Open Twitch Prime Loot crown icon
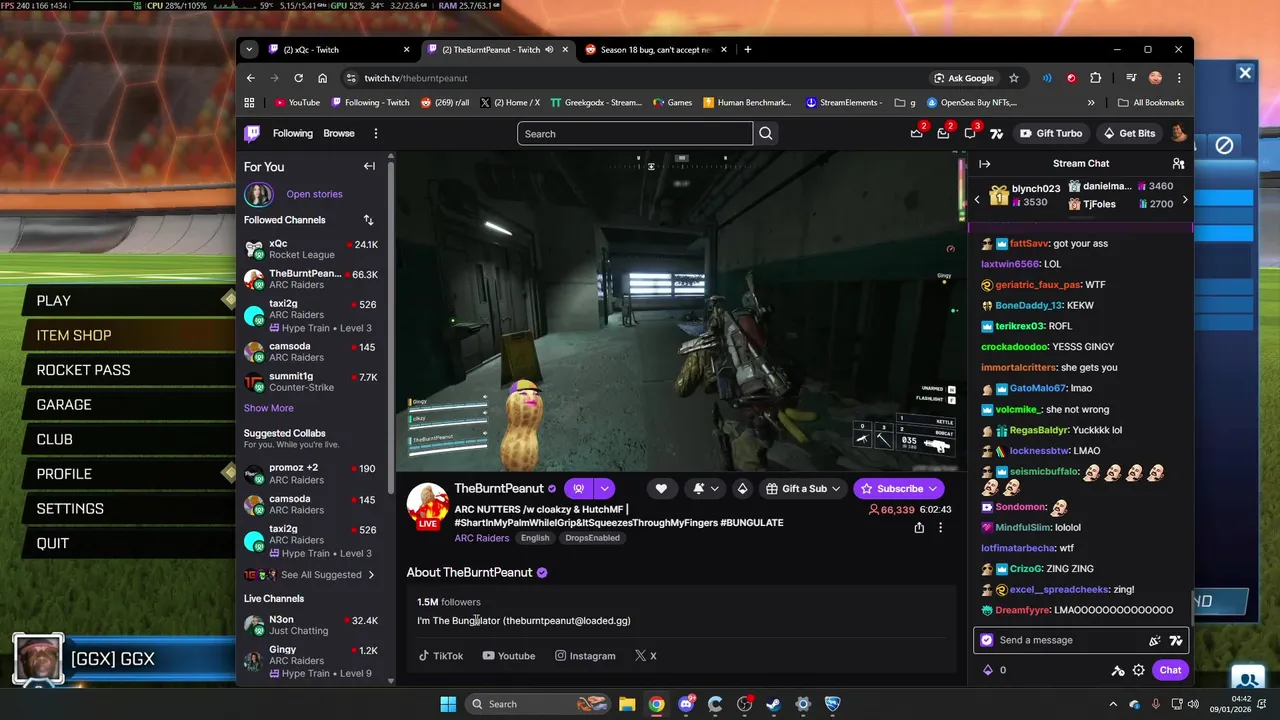This screenshot has width=1280, height=720. 916,134
